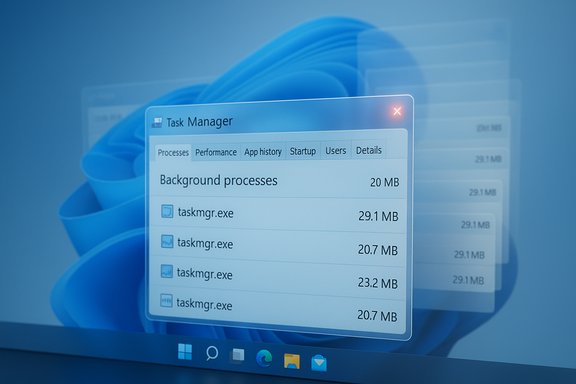Screen dimensions: 576x384
Task: Open the Performance tab
Action: point(216,152)
